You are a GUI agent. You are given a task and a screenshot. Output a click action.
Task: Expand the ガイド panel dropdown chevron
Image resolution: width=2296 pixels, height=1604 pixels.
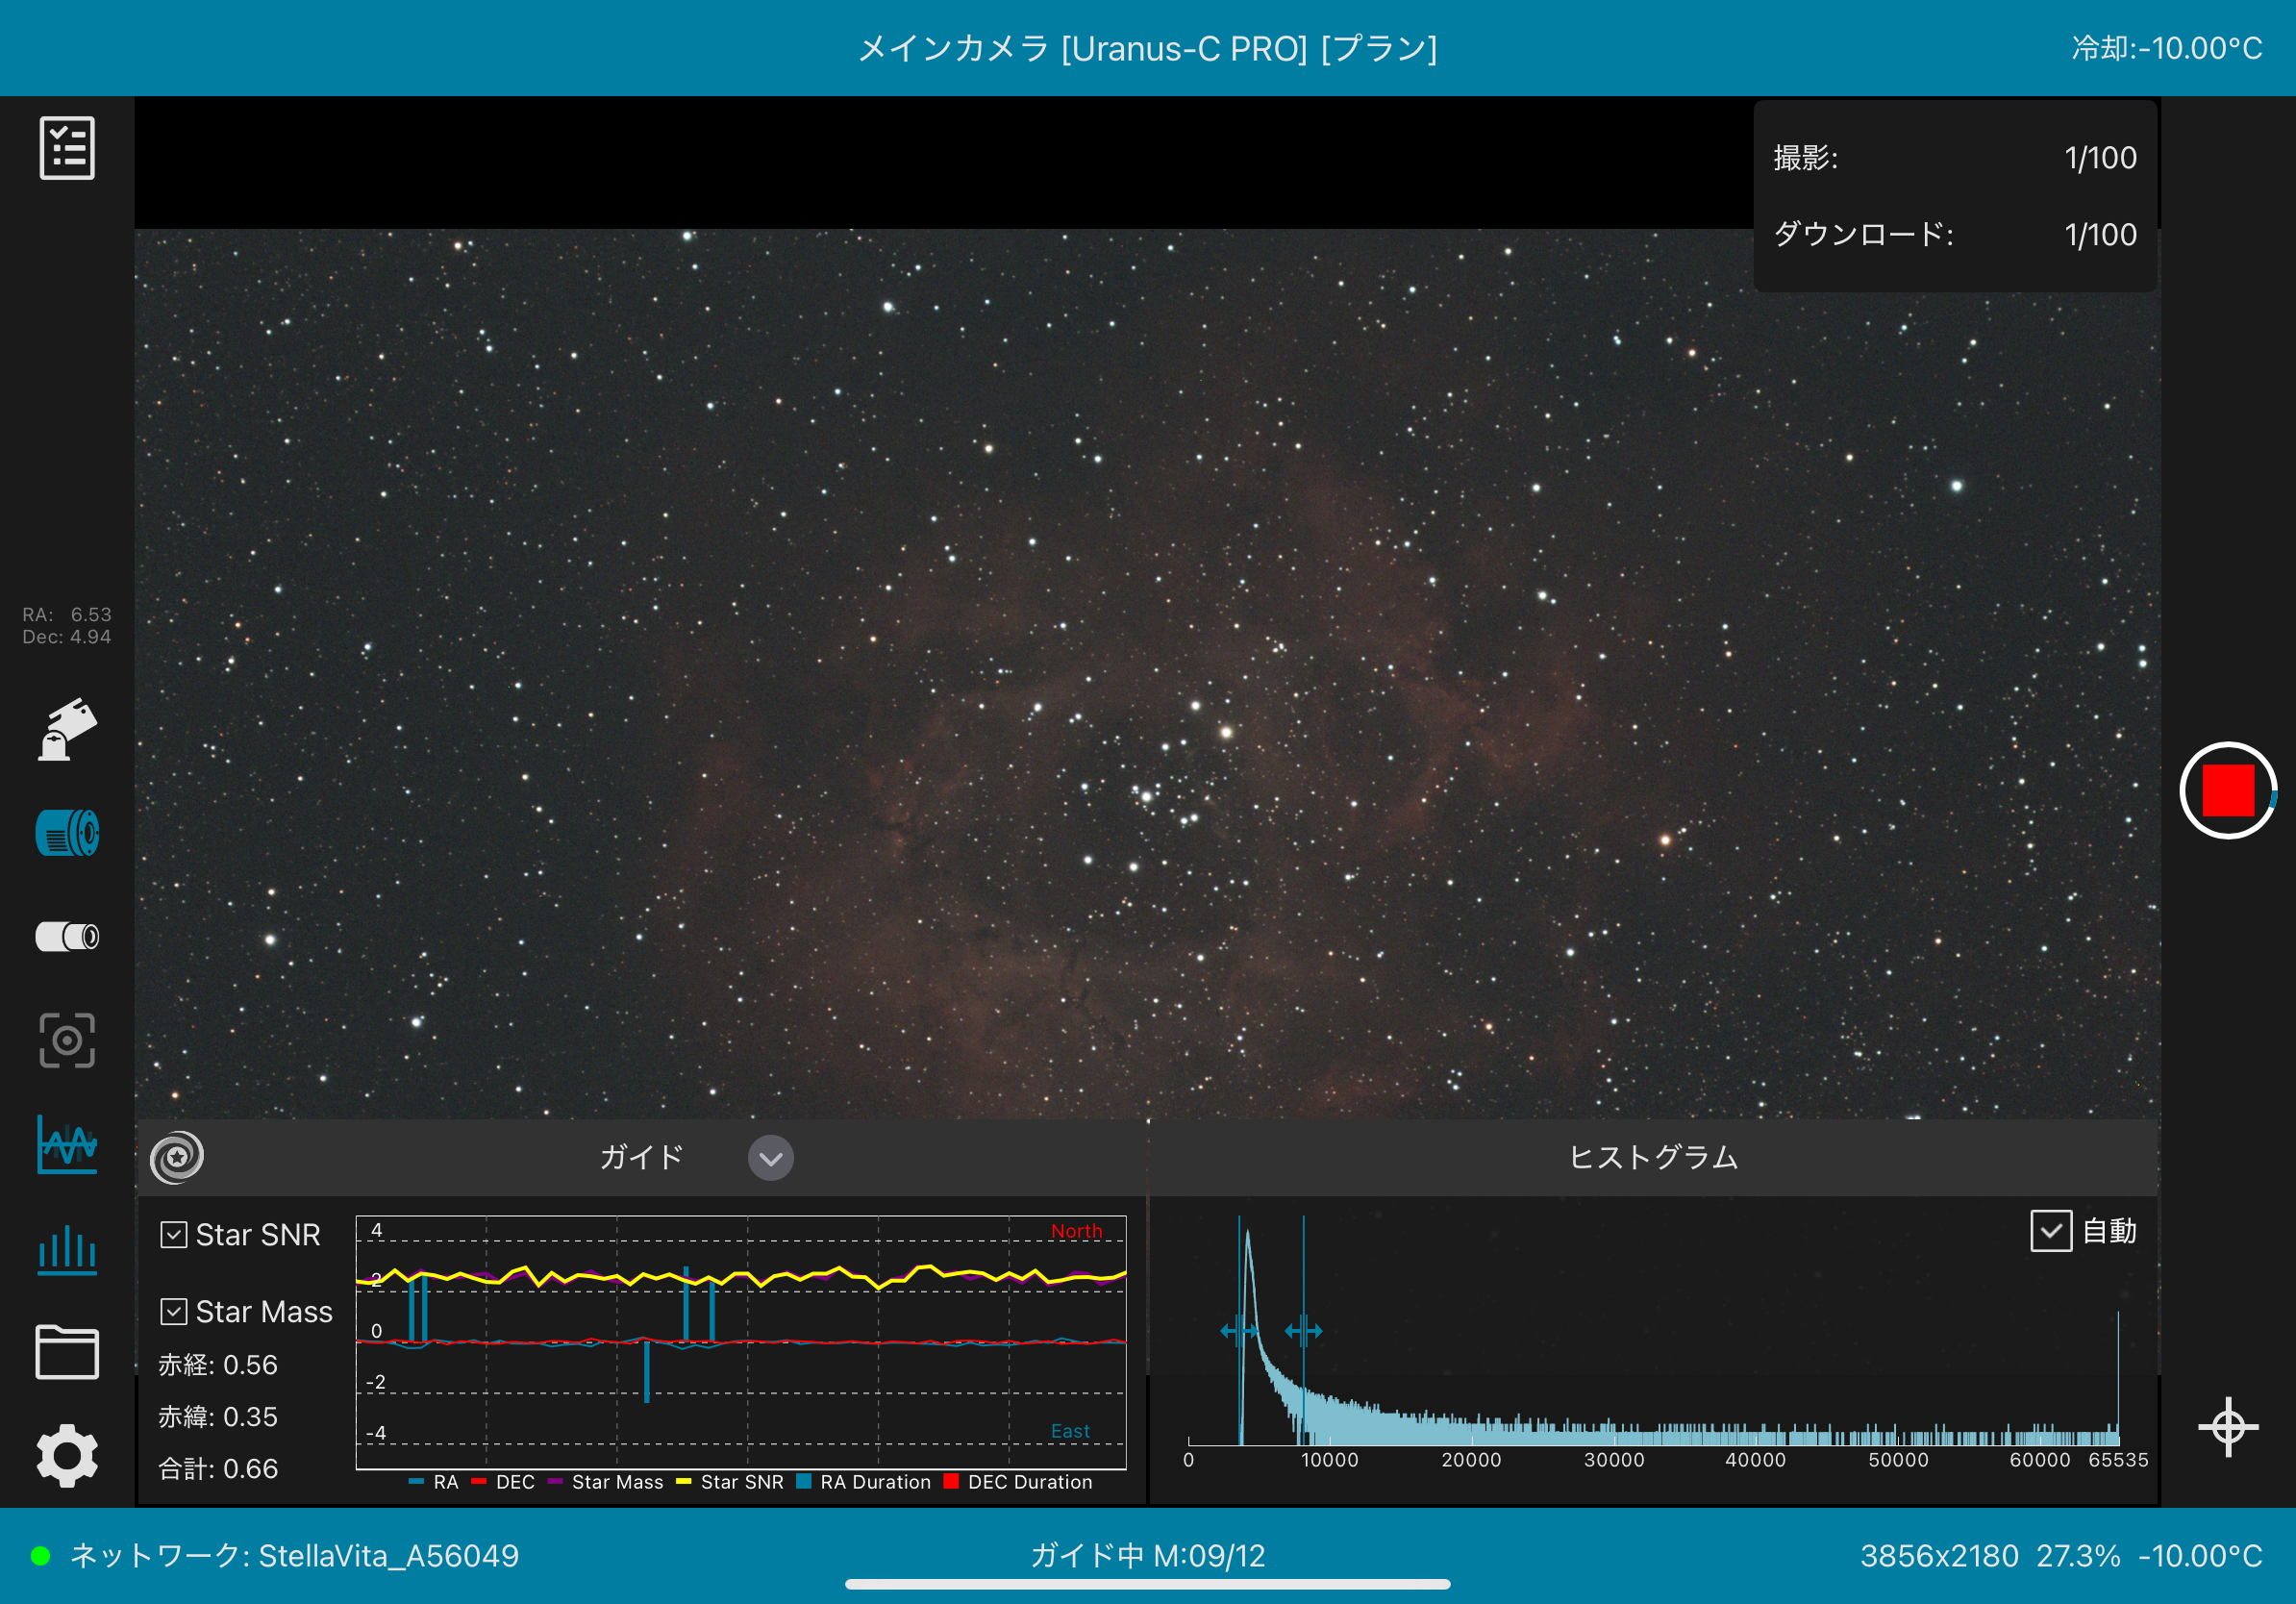coord(770,1158)
